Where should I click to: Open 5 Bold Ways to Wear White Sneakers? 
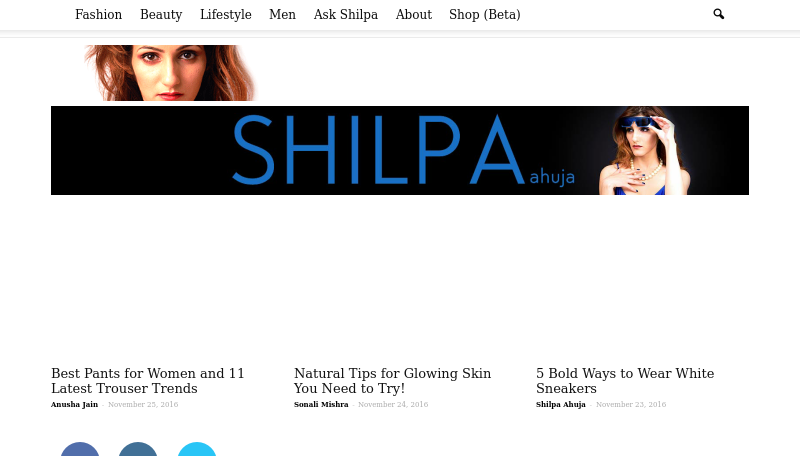(625, 381)
